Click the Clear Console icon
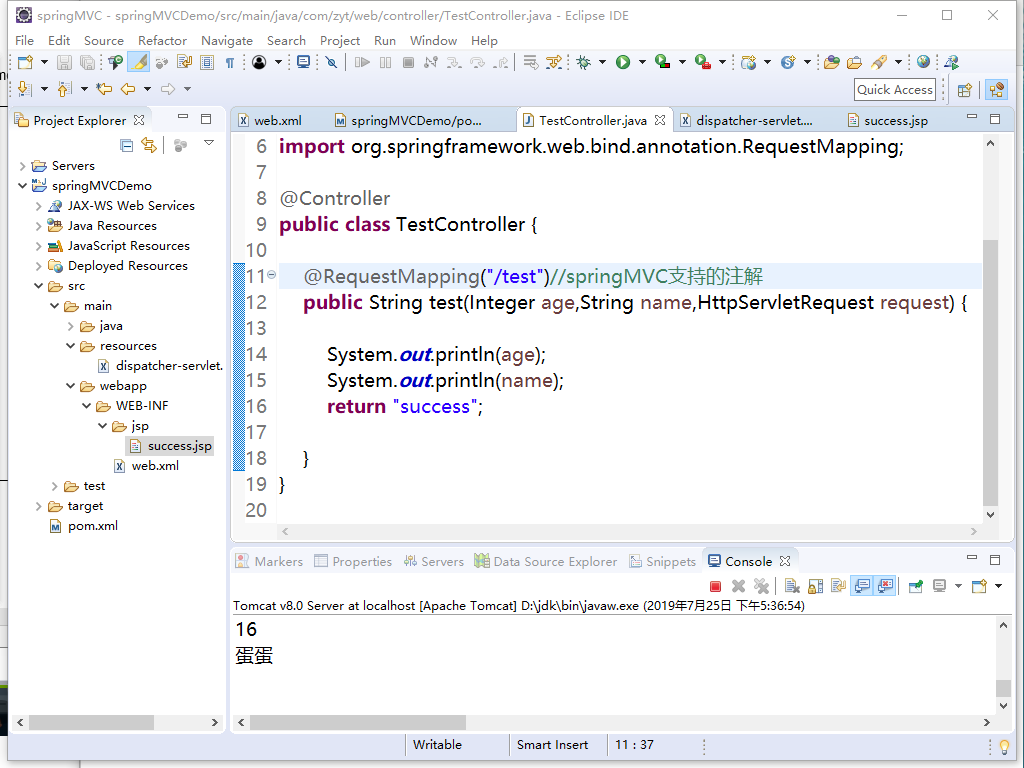The image size is (1024, 768). pos(791,587)
